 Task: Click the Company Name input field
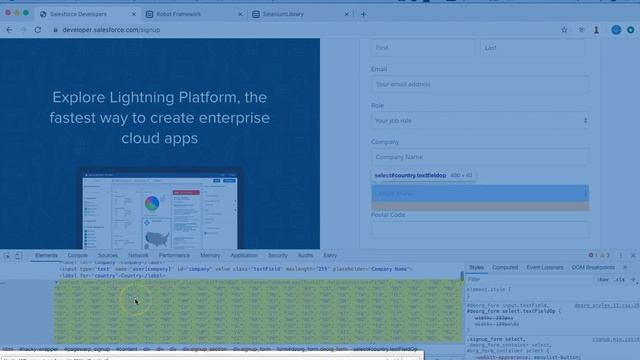click(480, 157)
